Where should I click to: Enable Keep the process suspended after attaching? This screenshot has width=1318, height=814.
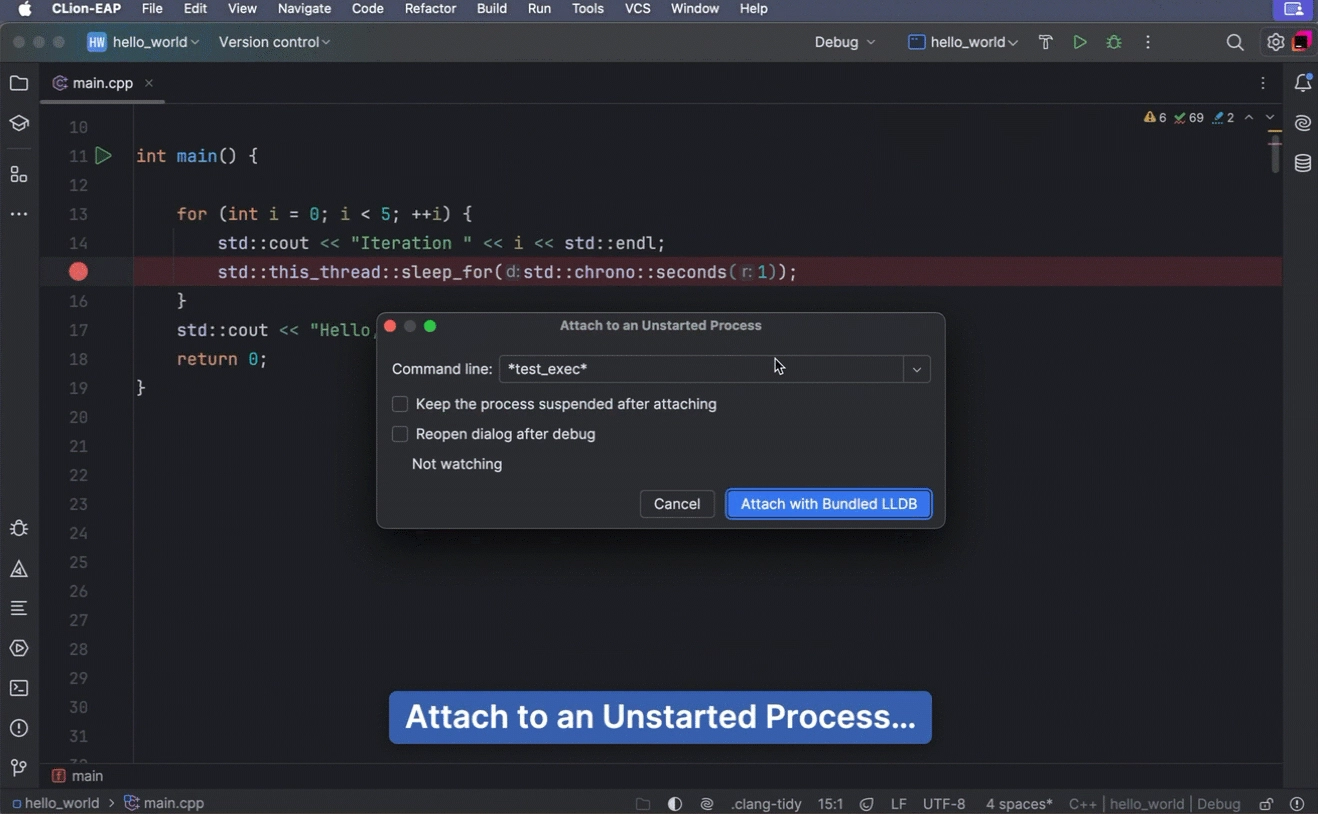[x=400, y=404]
